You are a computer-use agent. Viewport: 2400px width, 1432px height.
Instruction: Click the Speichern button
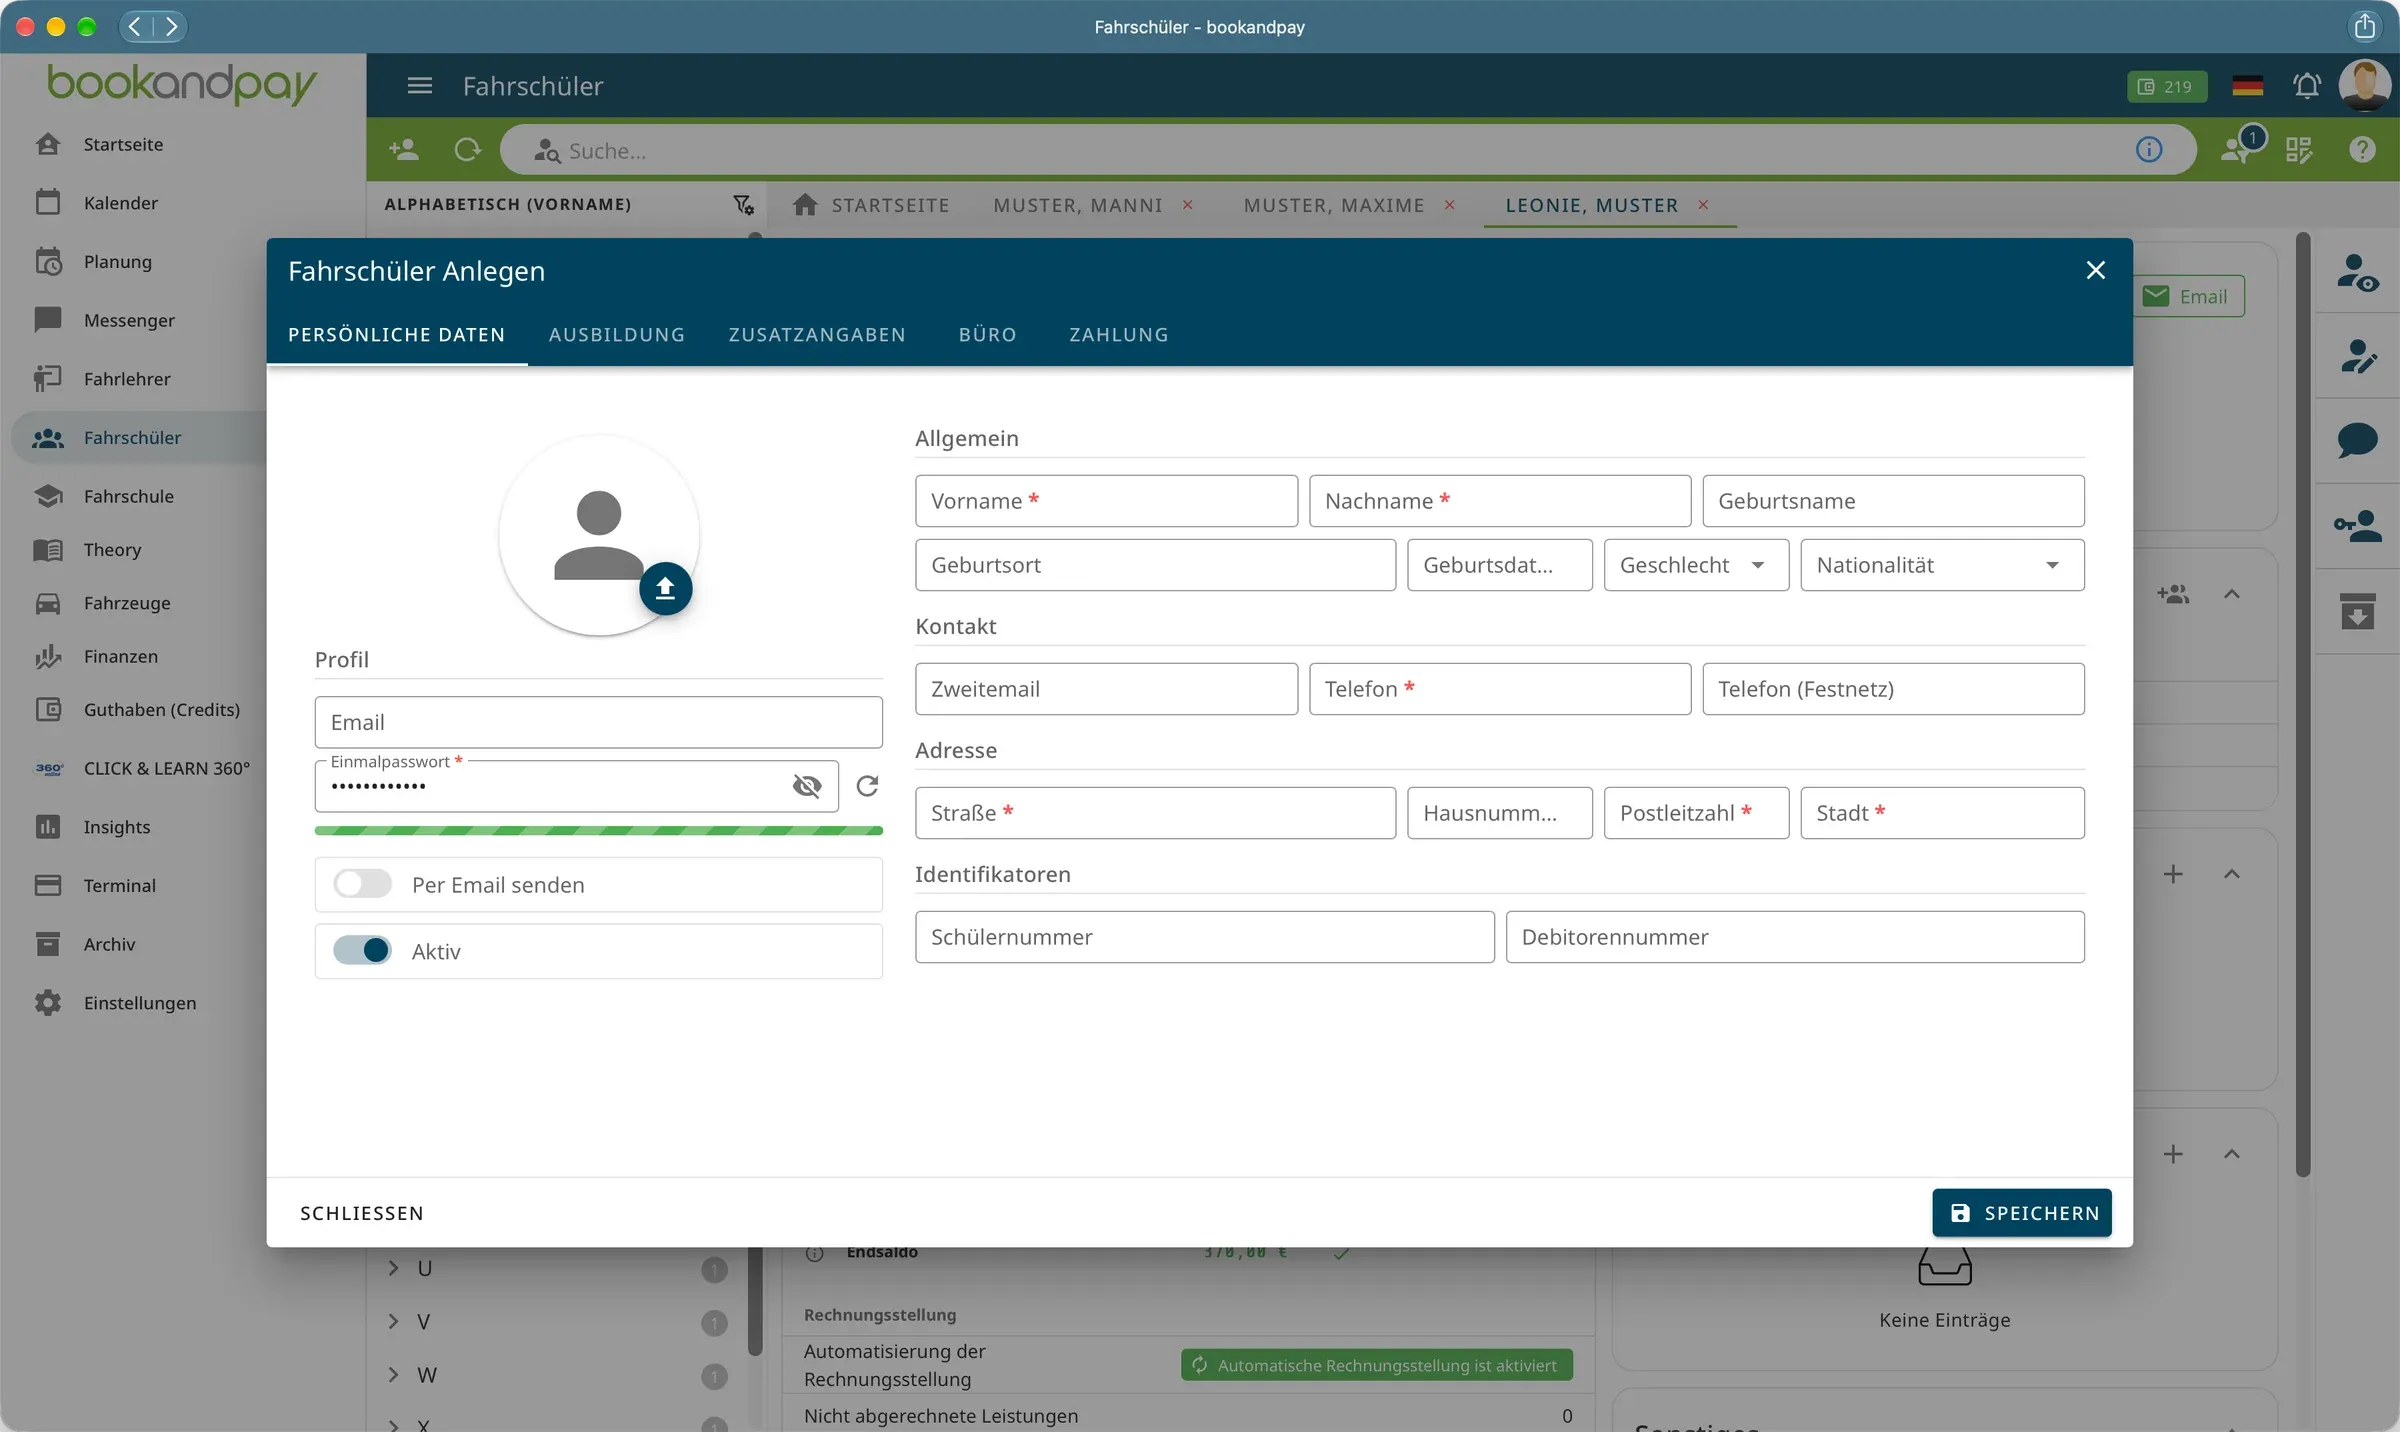pyautogui.click(x=2021, y=1213)
